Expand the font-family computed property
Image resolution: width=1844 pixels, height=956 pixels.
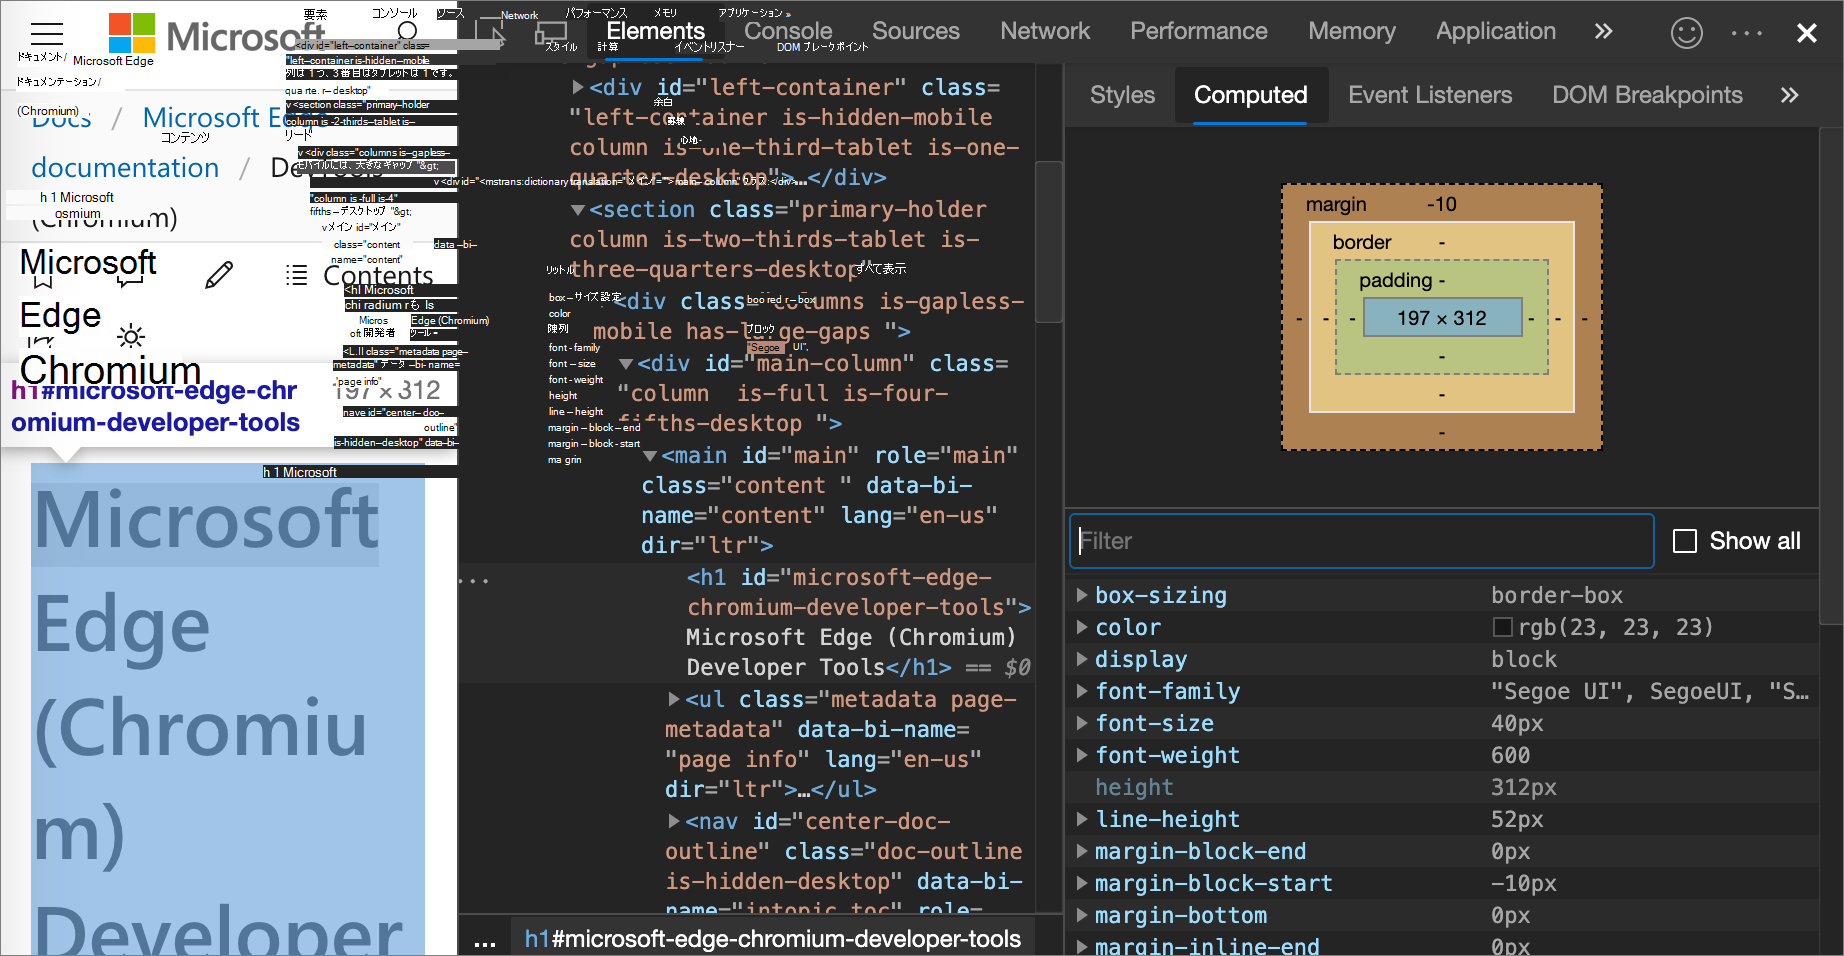1081,691
